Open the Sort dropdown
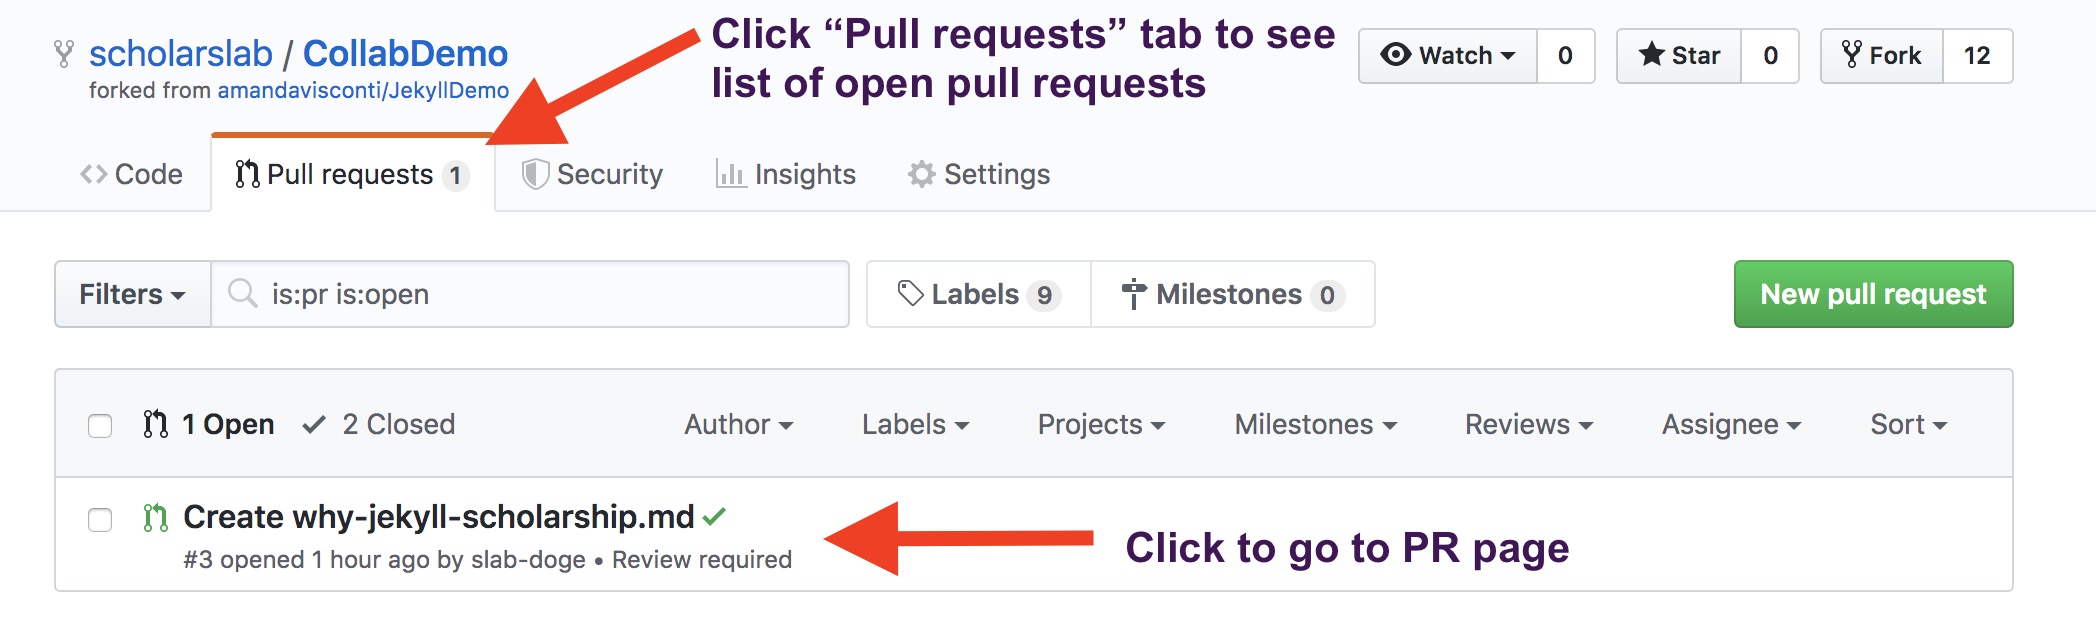This screenshot has height=628, width=2096. coord(1906,424)
